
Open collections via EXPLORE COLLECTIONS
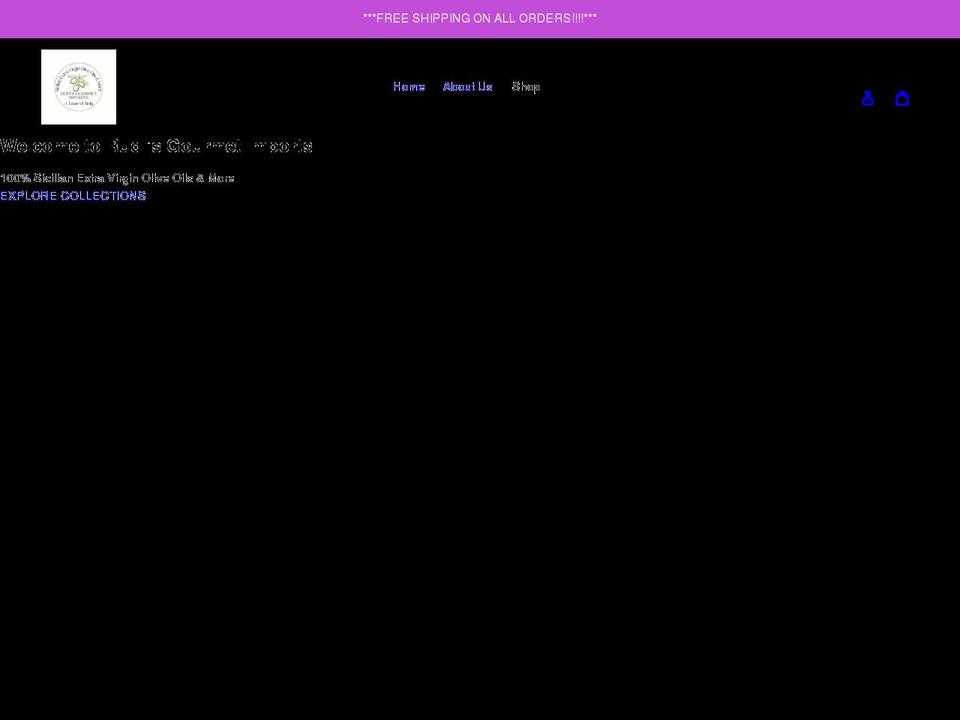click(x=73, y=196)
